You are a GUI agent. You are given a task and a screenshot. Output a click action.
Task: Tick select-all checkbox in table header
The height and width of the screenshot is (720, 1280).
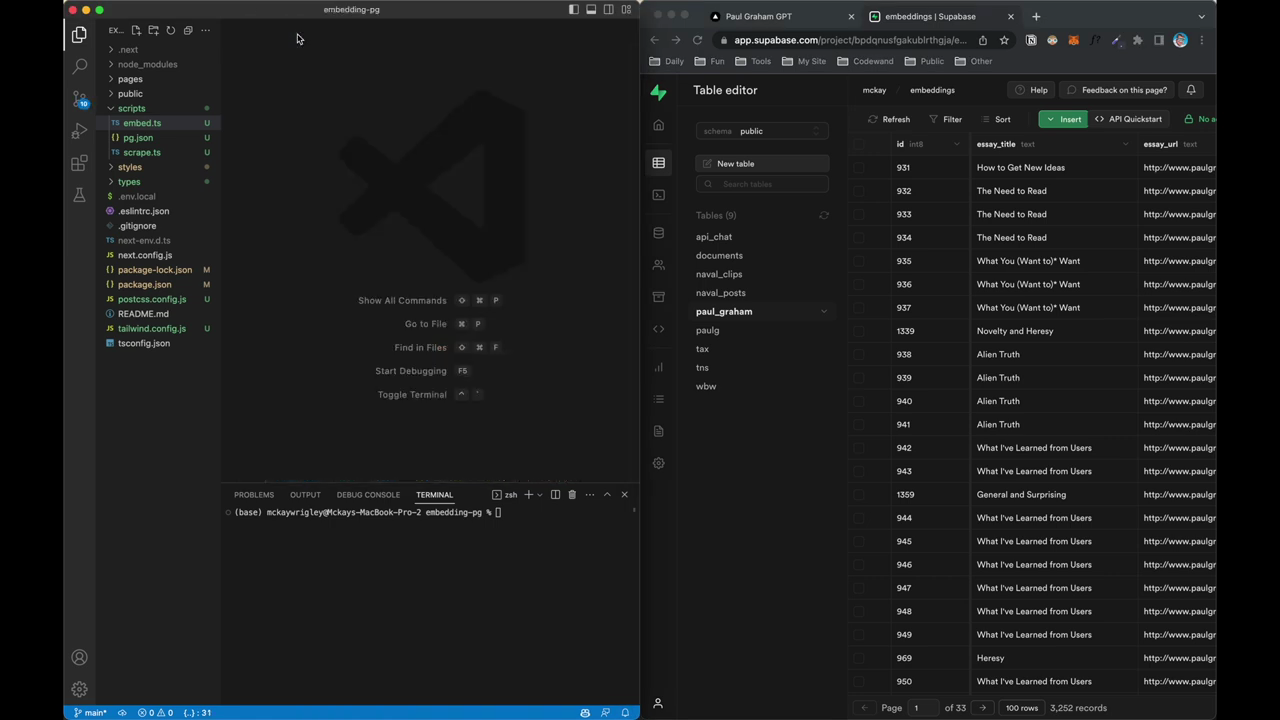pos(859,144)
